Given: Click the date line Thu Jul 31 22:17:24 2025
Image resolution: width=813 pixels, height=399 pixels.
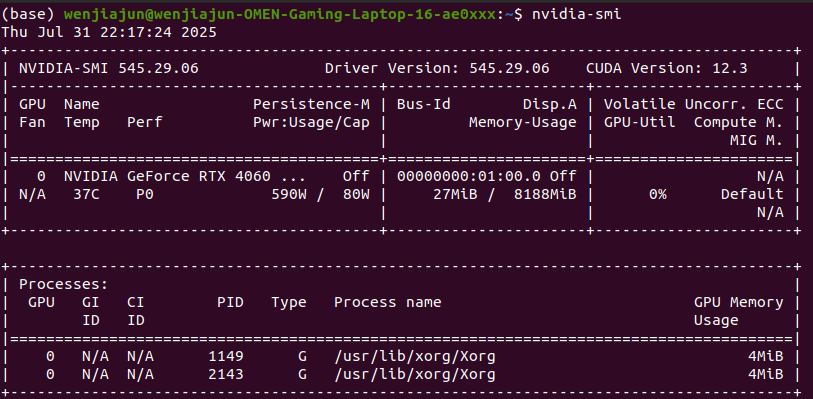Looking at the screenshot, I should click(109, 32).
